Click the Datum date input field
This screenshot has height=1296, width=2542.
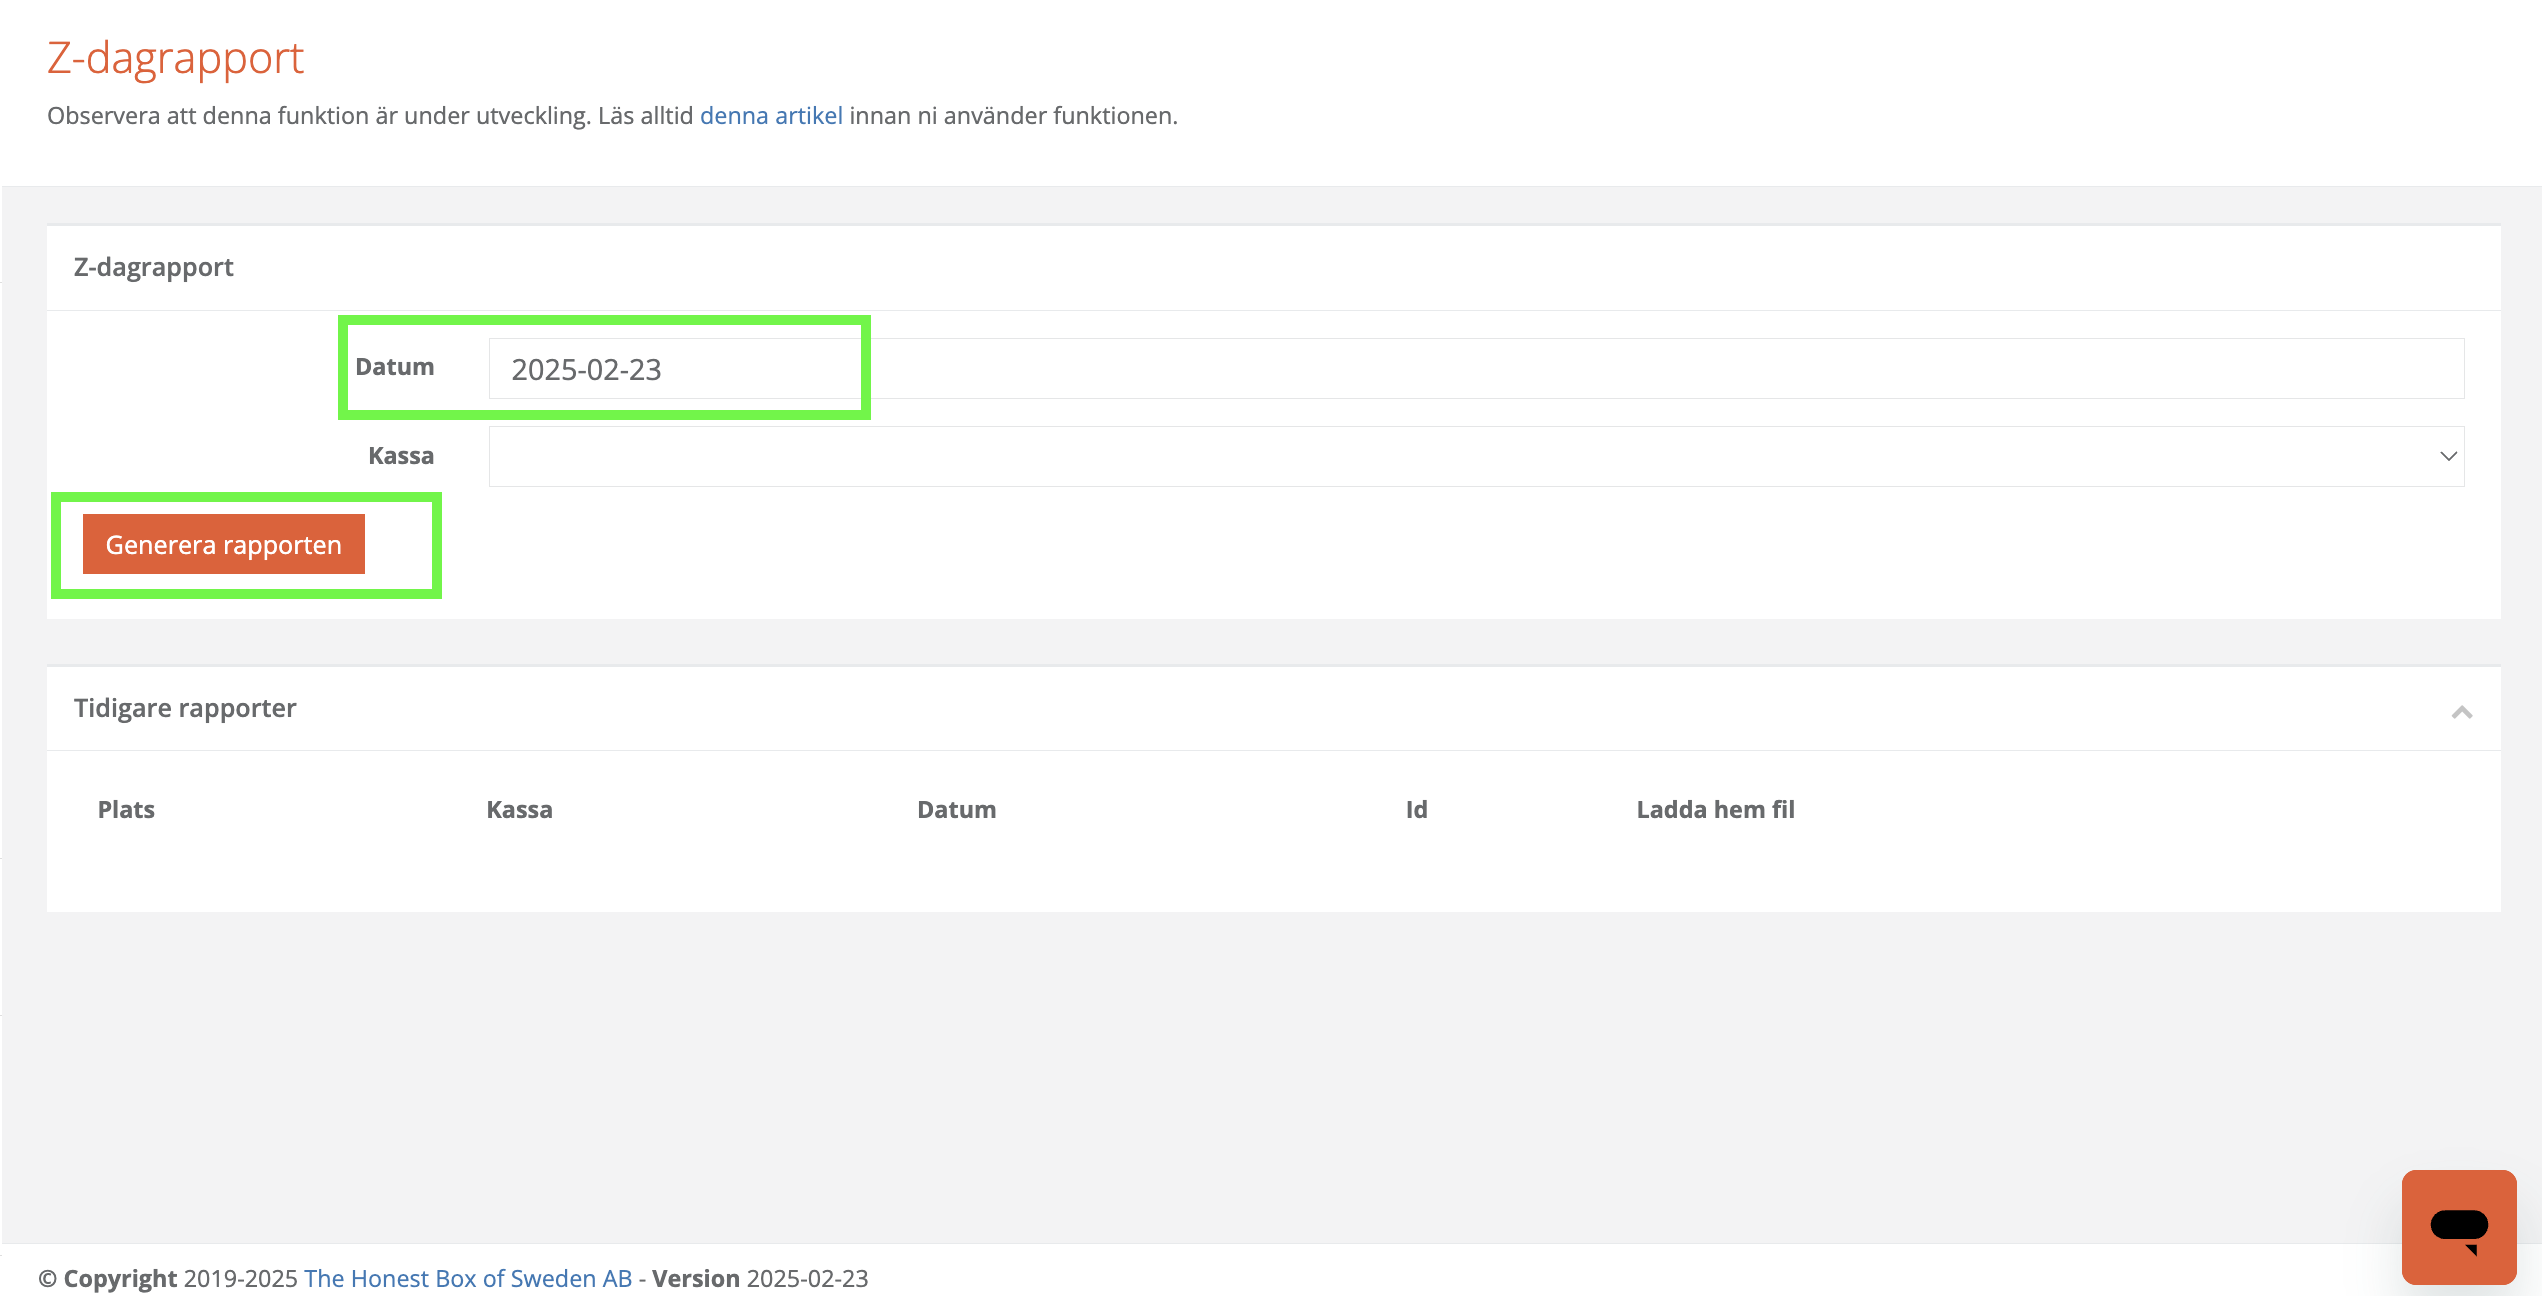point(1475,369)
